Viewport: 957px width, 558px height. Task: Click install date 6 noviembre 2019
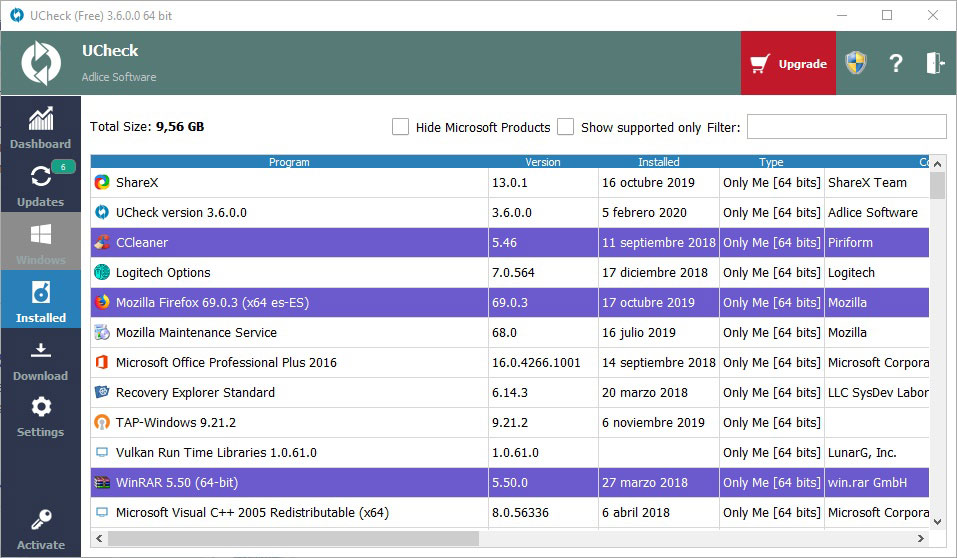(653, 422)
